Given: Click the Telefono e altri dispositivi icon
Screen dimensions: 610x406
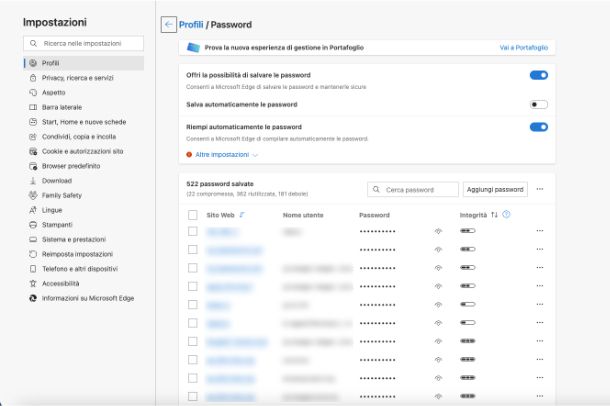Looking at the screenshot, I should [33, 269].
